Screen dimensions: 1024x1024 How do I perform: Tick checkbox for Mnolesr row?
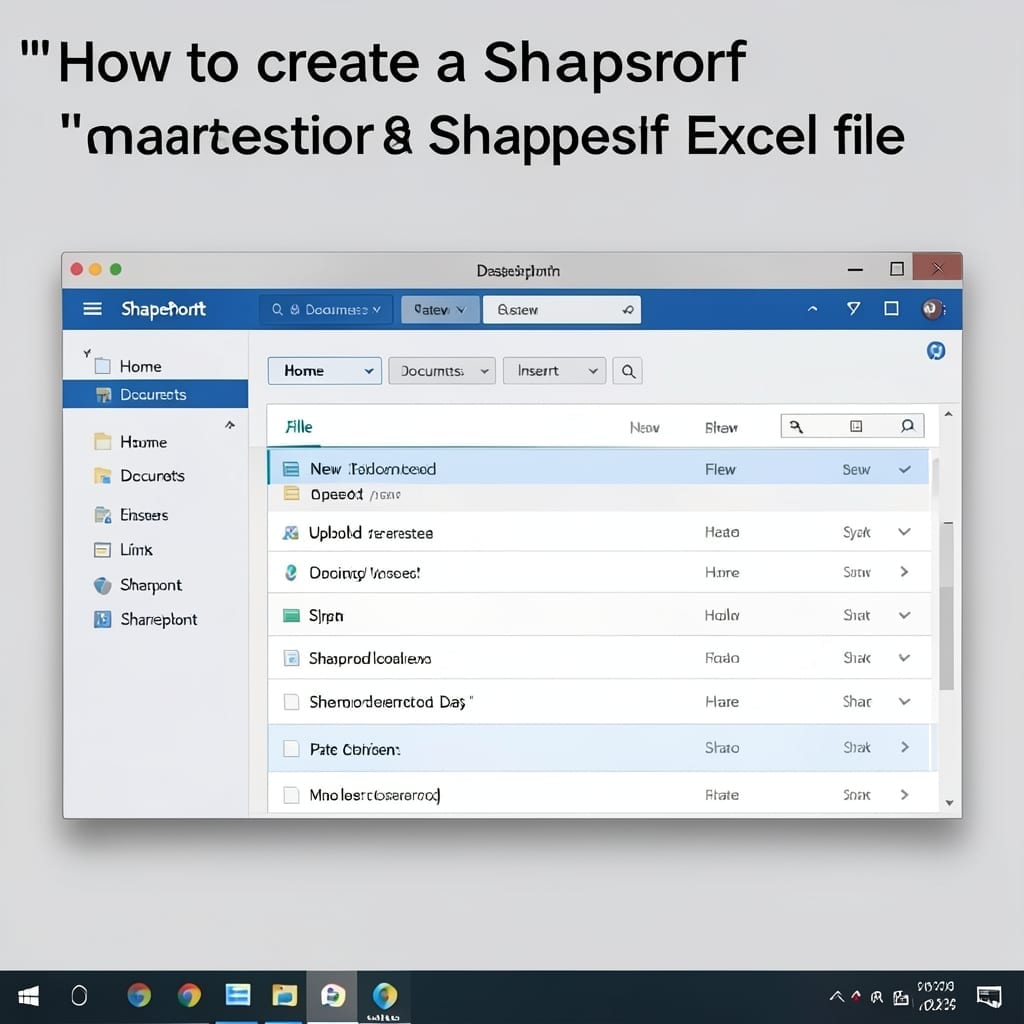pyautogui.click(x=291, y=795)
